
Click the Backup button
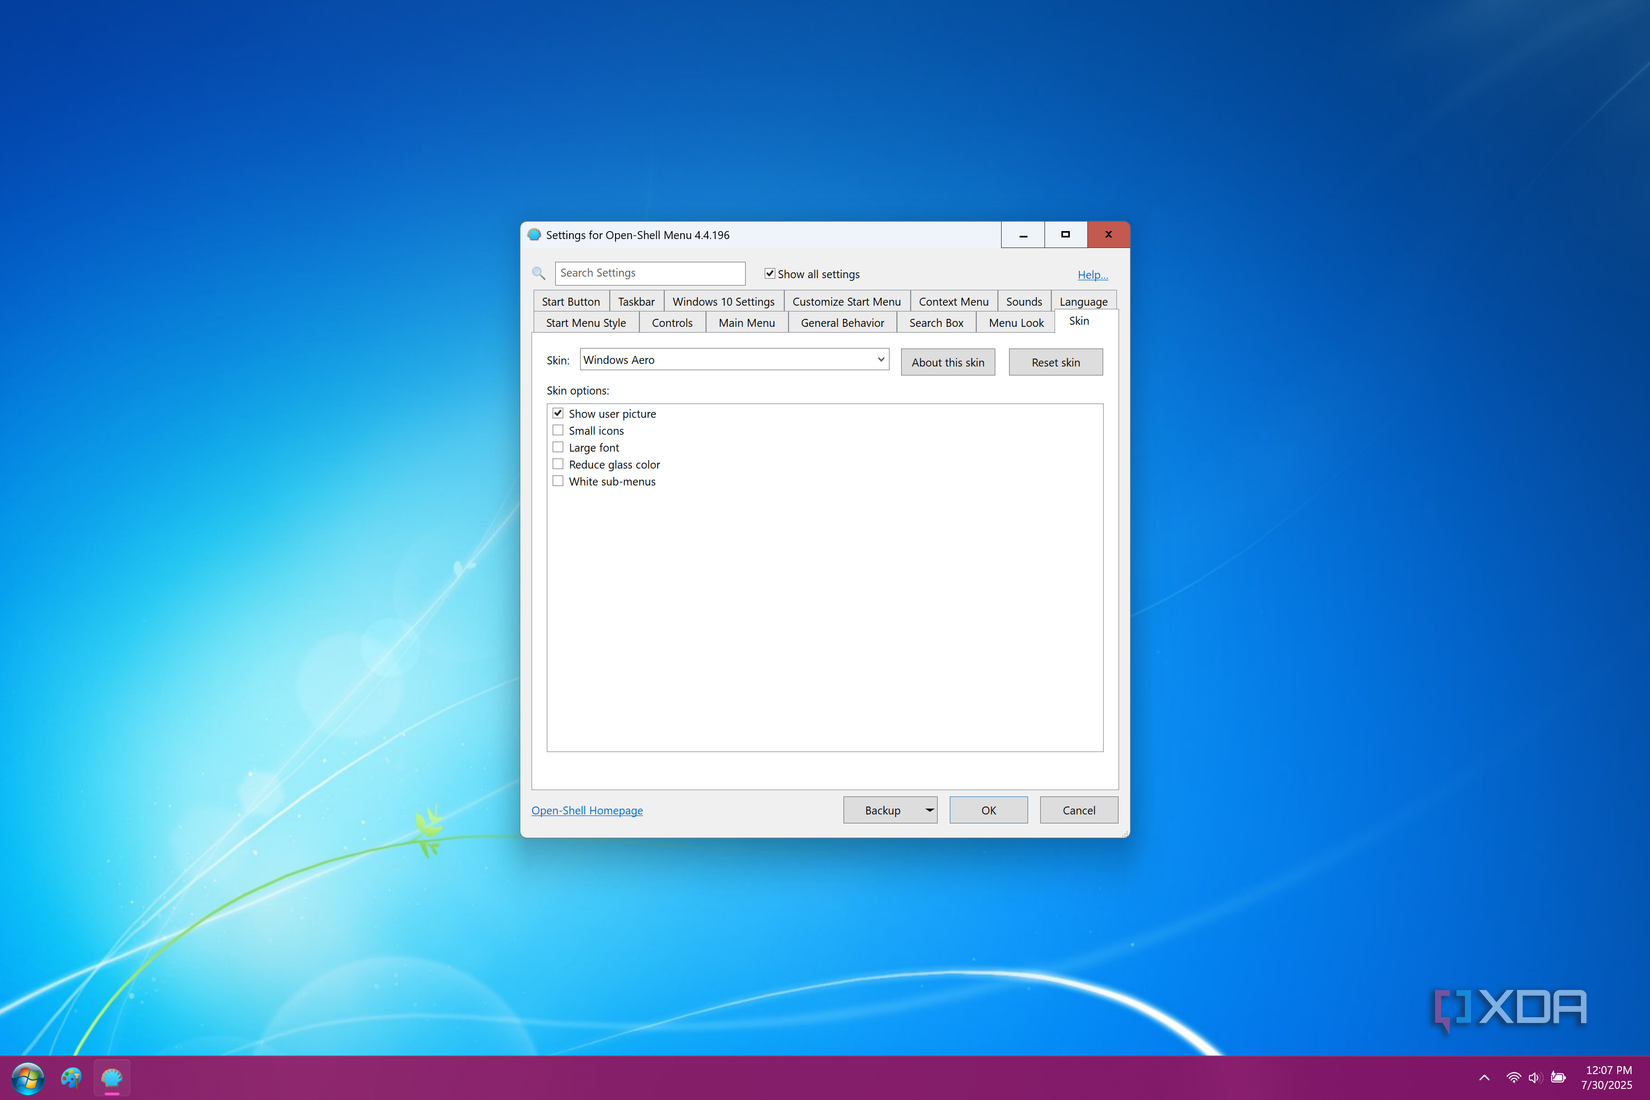(x=882, y=810)
